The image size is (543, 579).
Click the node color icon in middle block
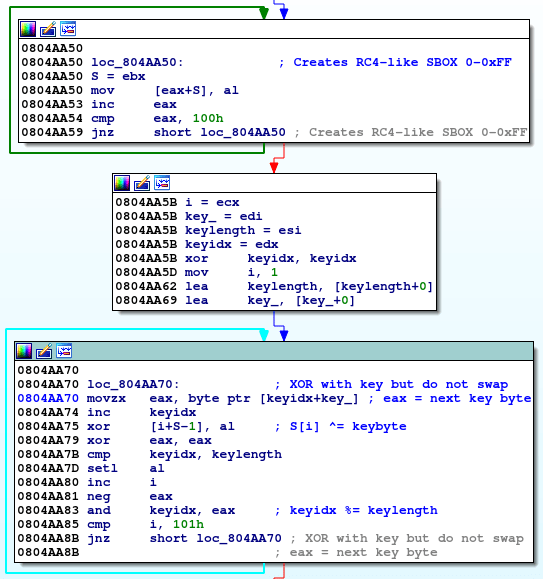tap(122, 183)
